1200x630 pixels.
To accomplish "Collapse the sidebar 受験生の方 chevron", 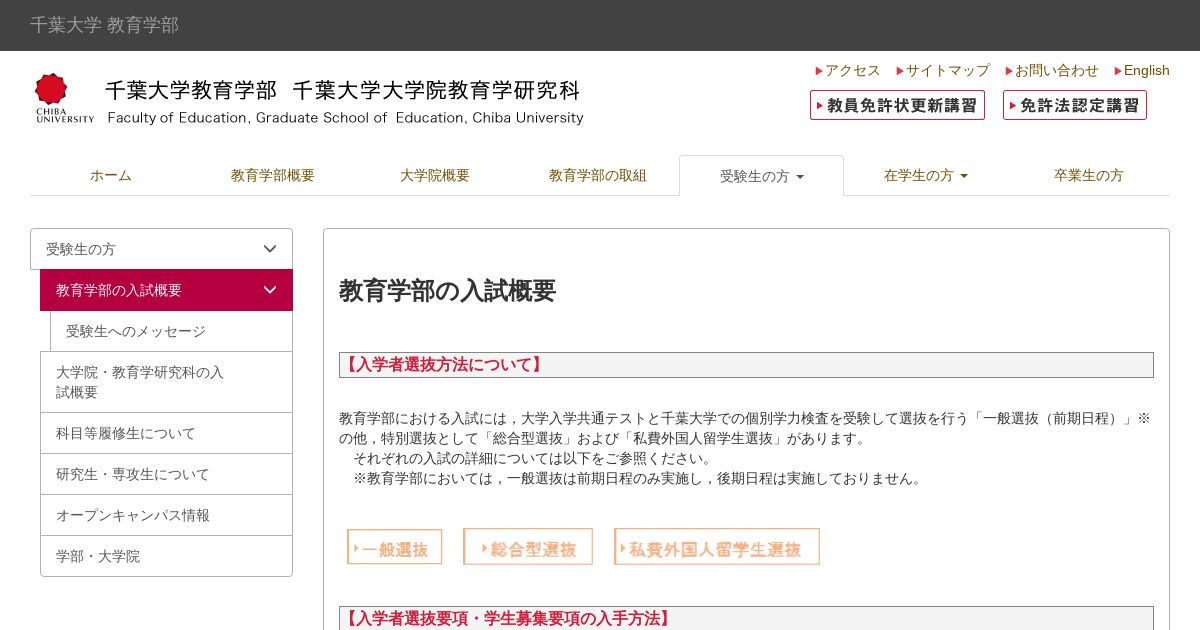I will tap(270, 249).
